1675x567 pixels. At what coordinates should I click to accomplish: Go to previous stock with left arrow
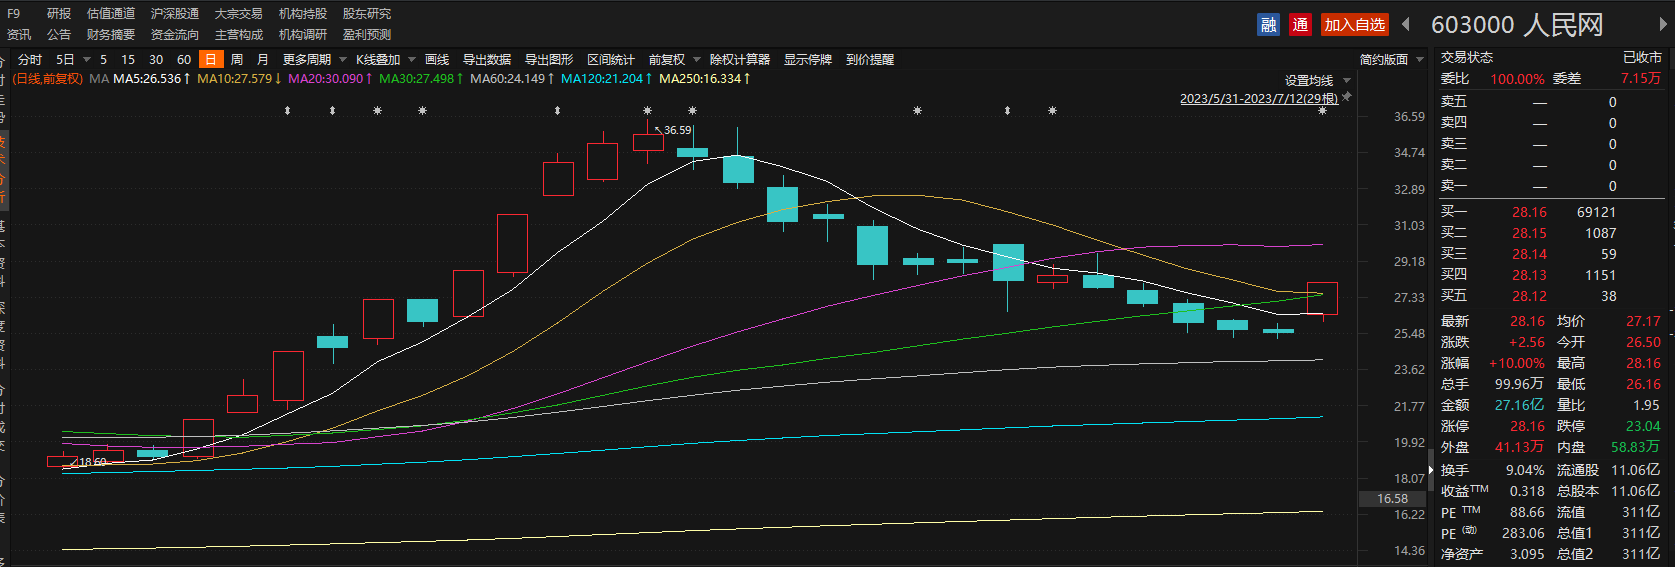click(x=1406, y=25)
